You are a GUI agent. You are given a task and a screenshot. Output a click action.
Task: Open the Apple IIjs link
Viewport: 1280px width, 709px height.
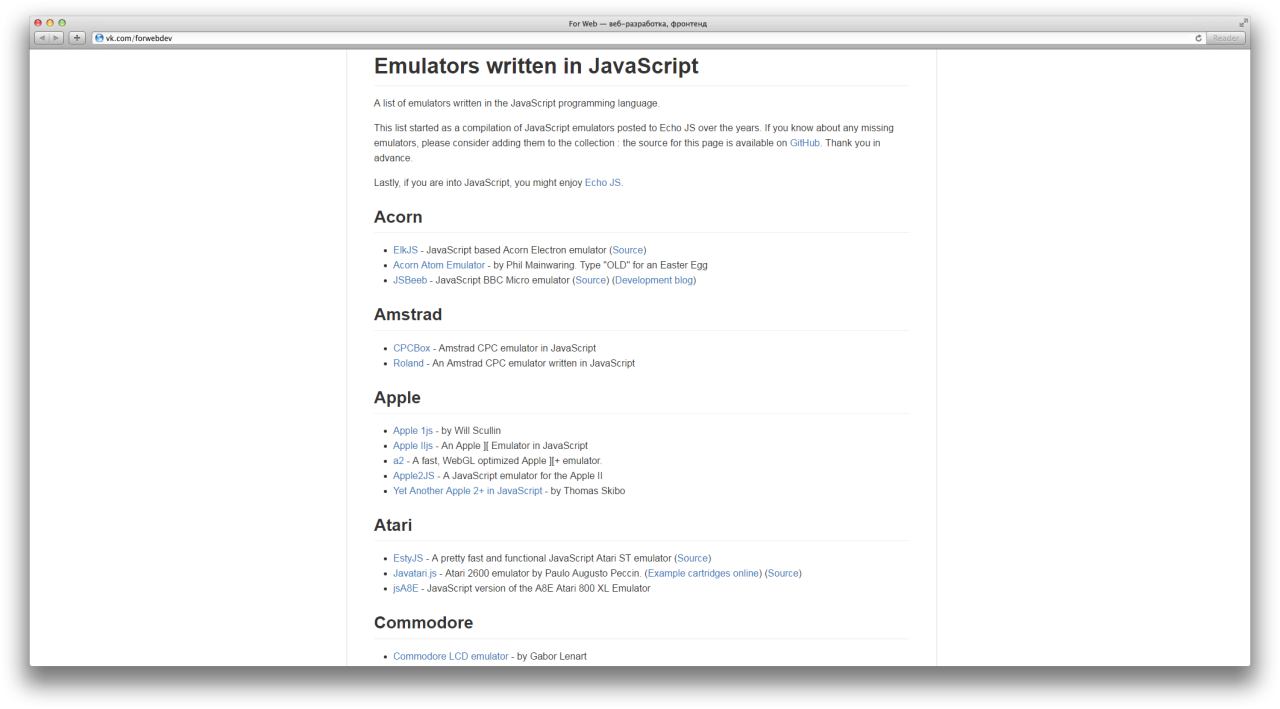(x=414, y=446)
